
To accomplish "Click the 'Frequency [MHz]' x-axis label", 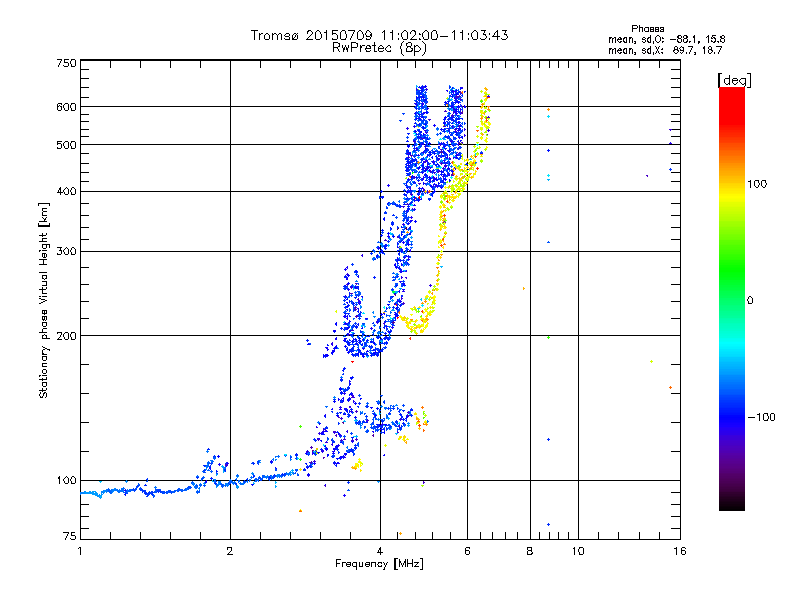I will [379, 564].
